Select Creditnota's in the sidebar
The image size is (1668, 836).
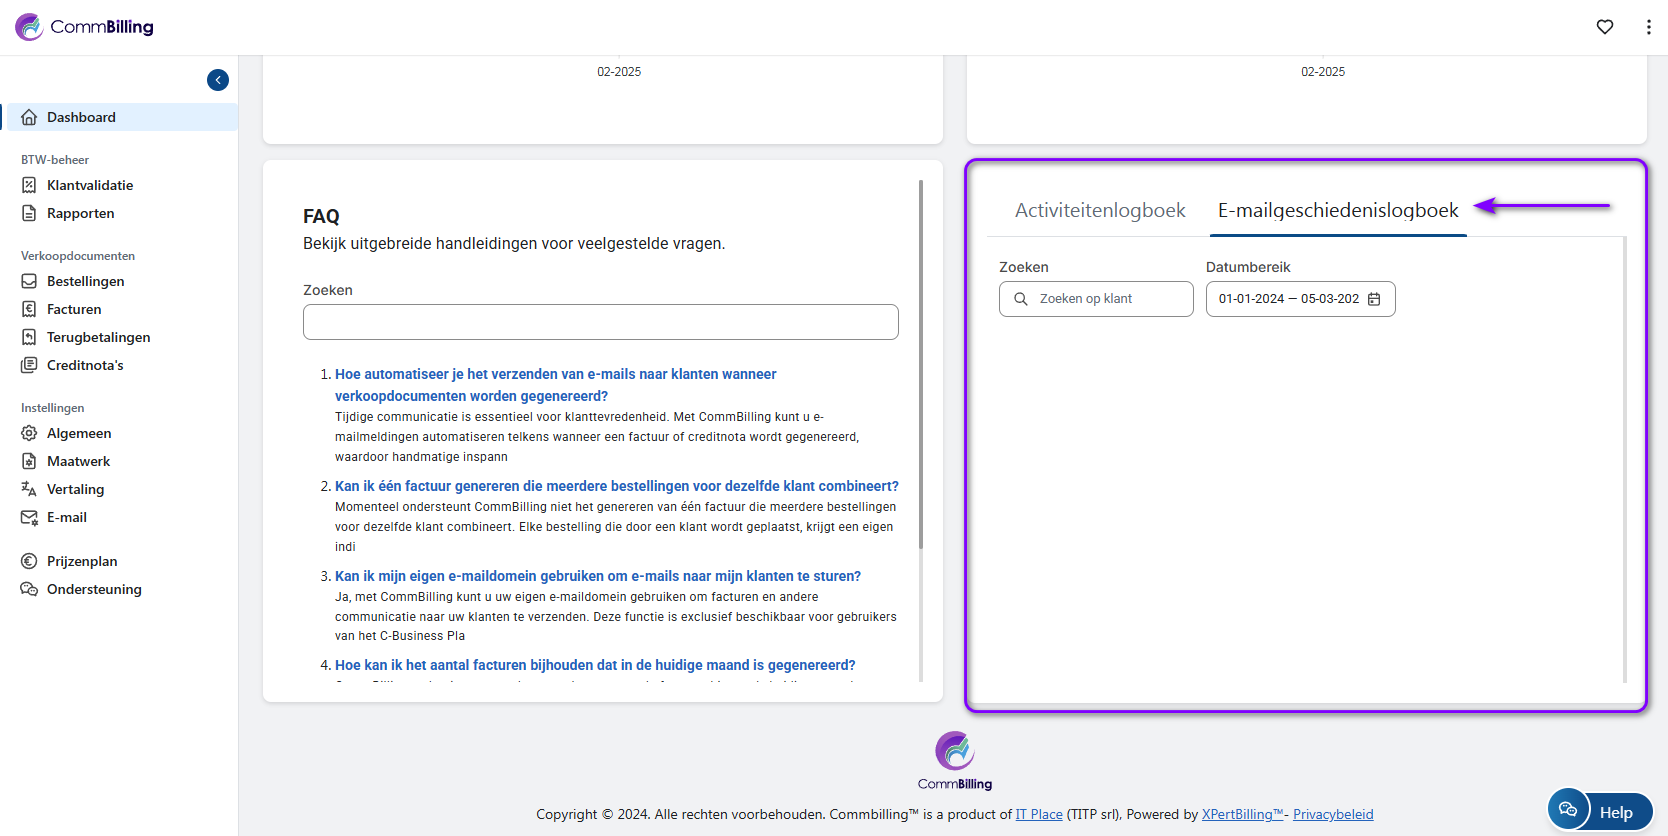85,365
